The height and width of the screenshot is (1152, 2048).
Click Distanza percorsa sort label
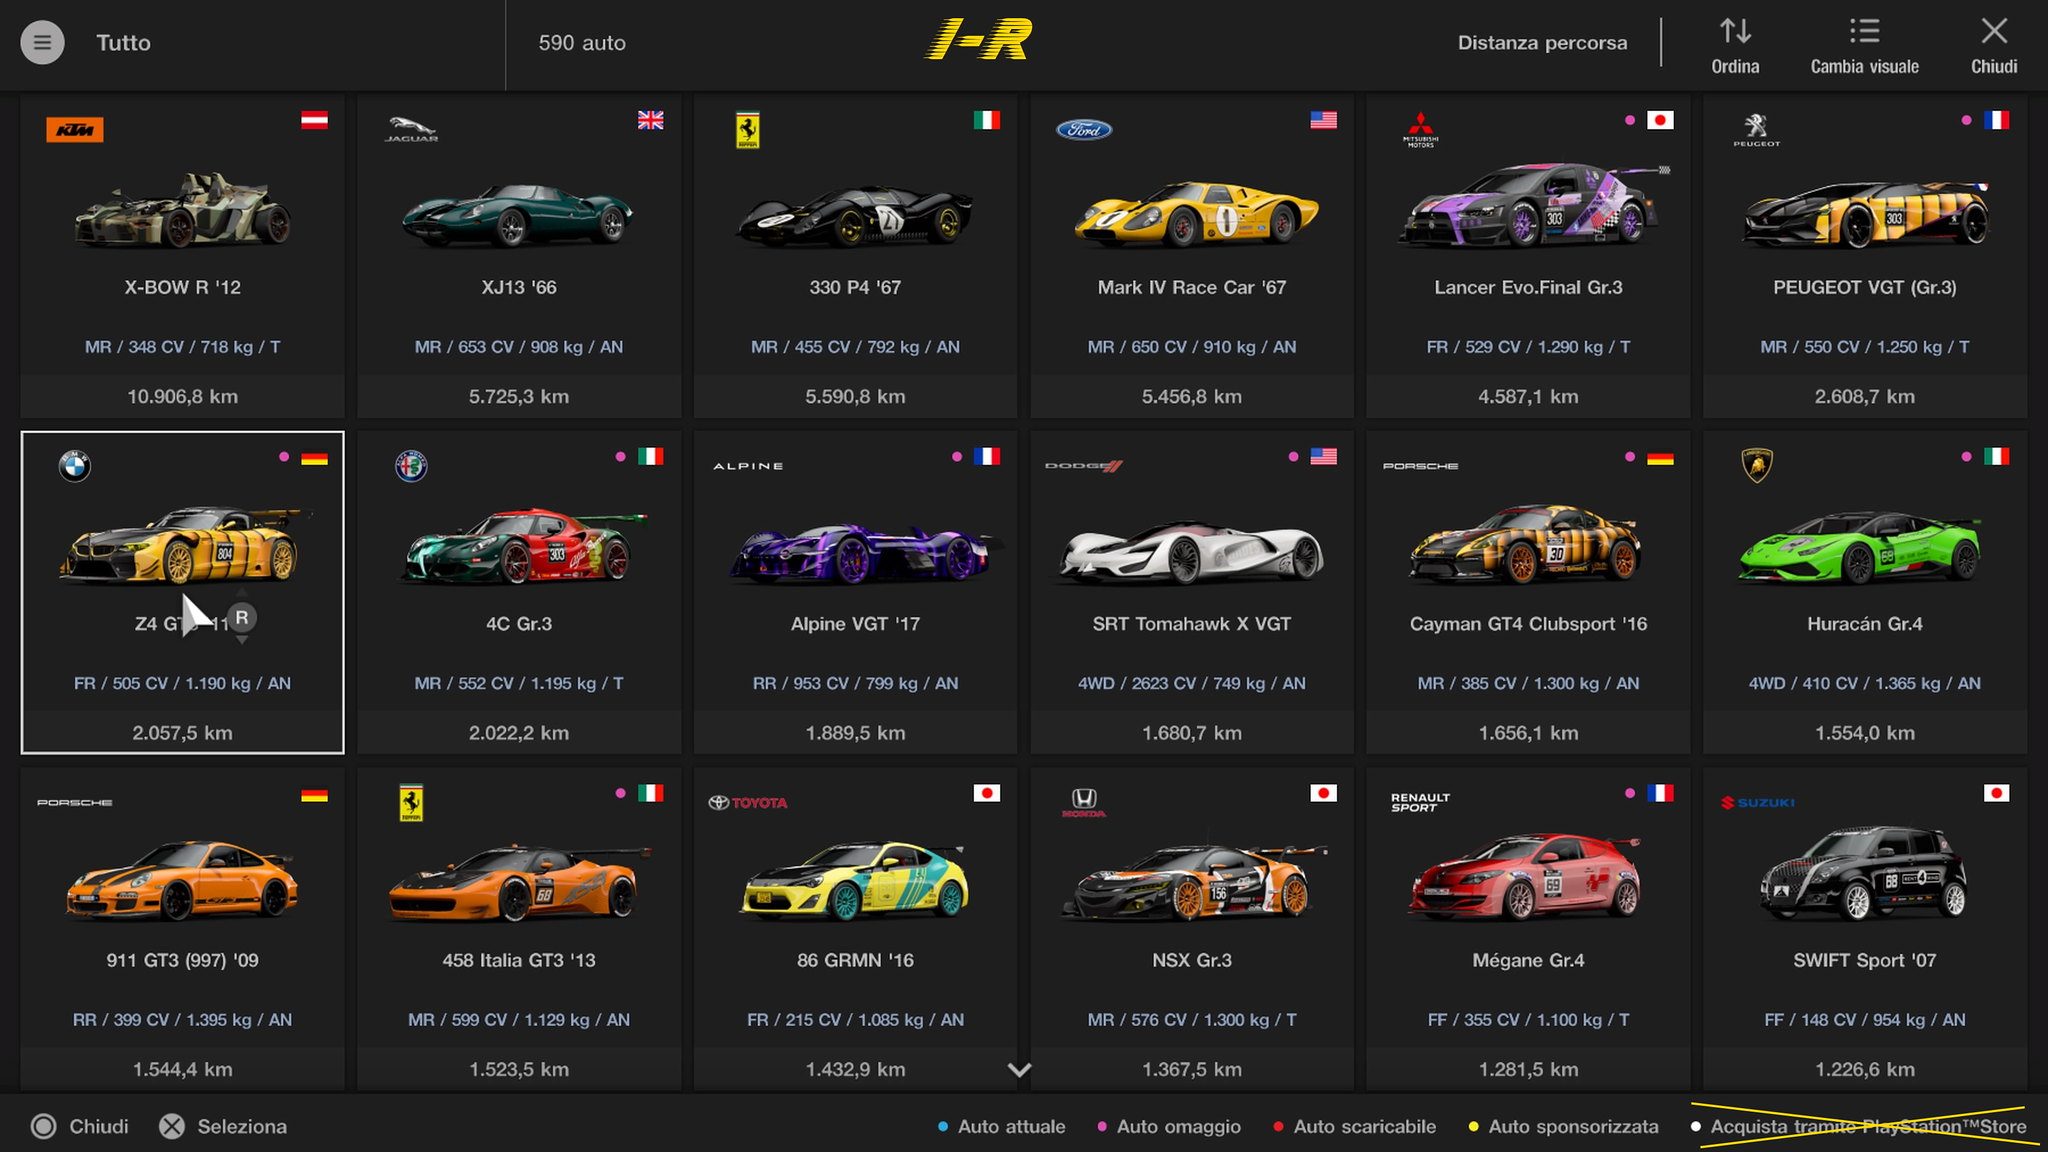pos(1542,43)
